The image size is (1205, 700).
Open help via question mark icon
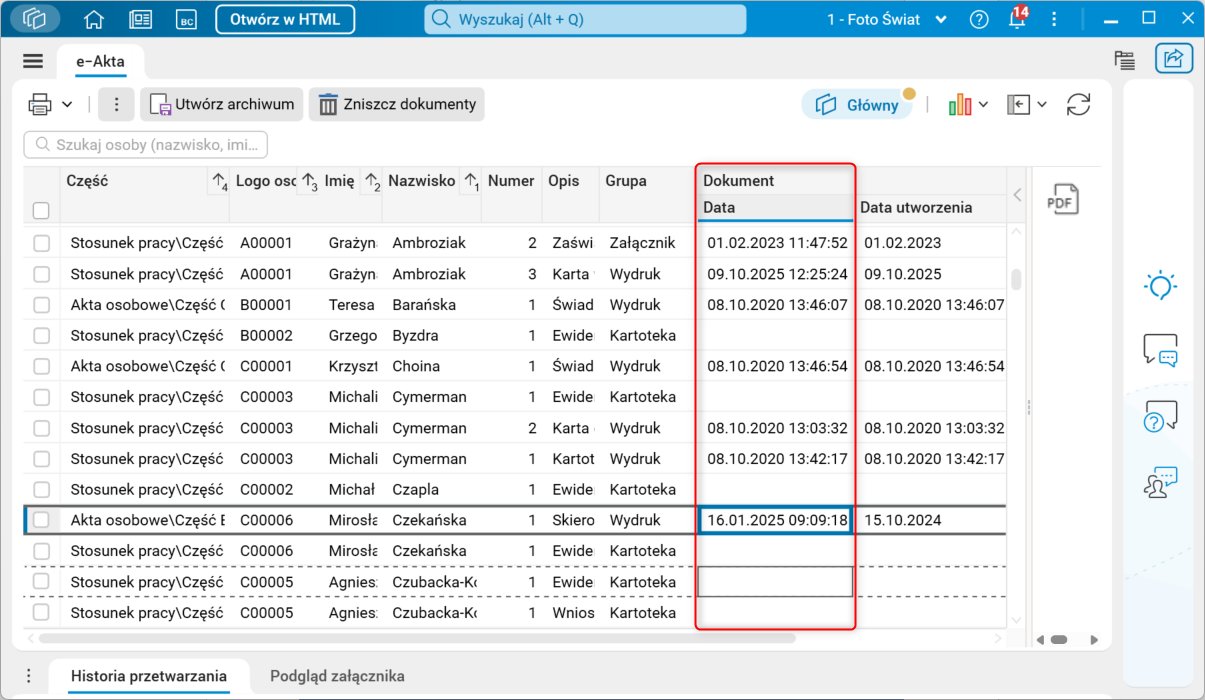pyautogui.click(x=979, y=20)
